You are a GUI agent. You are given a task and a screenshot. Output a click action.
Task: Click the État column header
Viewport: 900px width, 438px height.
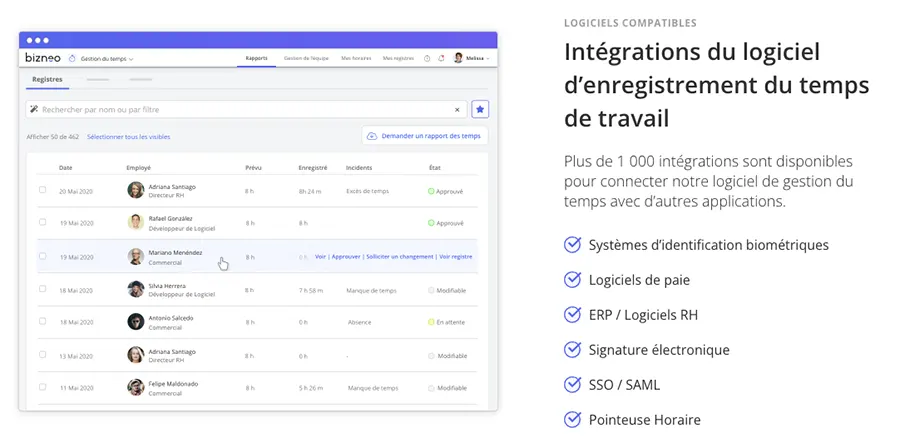click(435, 168)
